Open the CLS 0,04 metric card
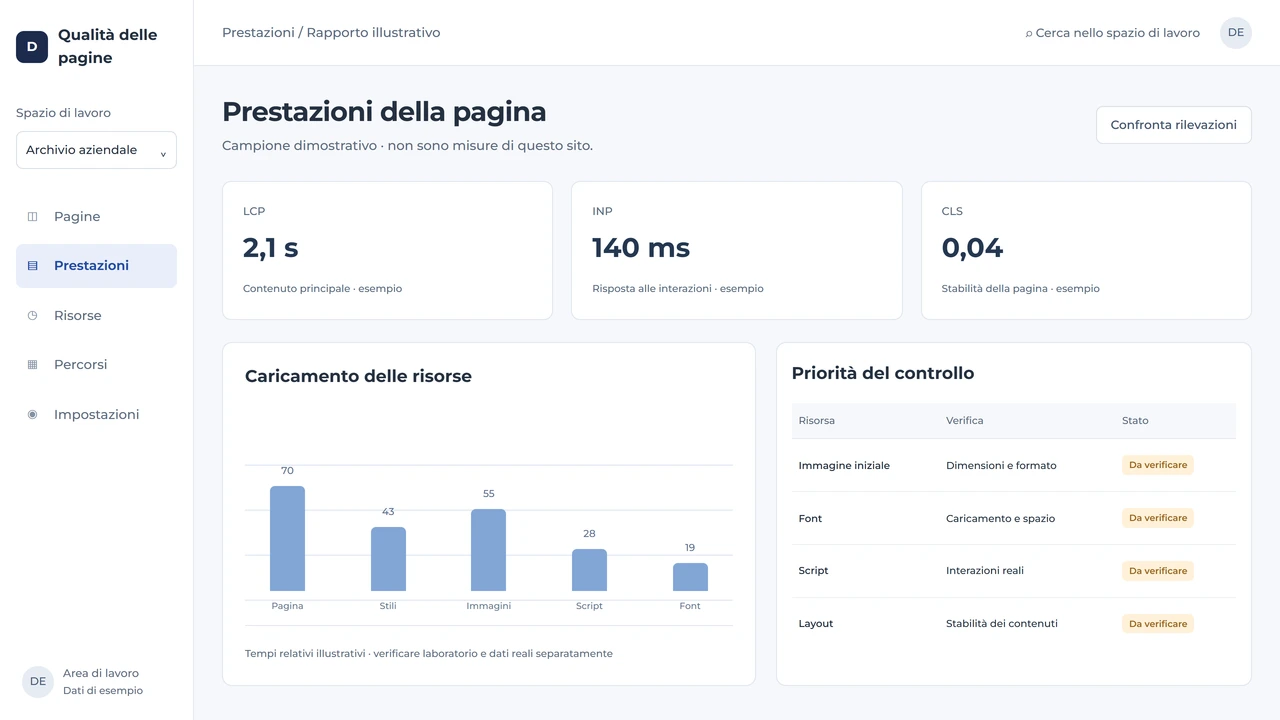 1086,250
